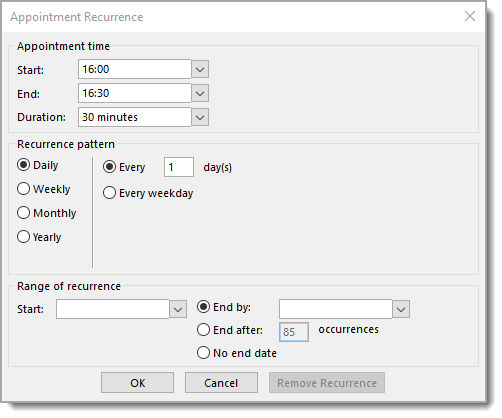
Task: Confirm recurrence with the OK button
Action: point(137,383)
